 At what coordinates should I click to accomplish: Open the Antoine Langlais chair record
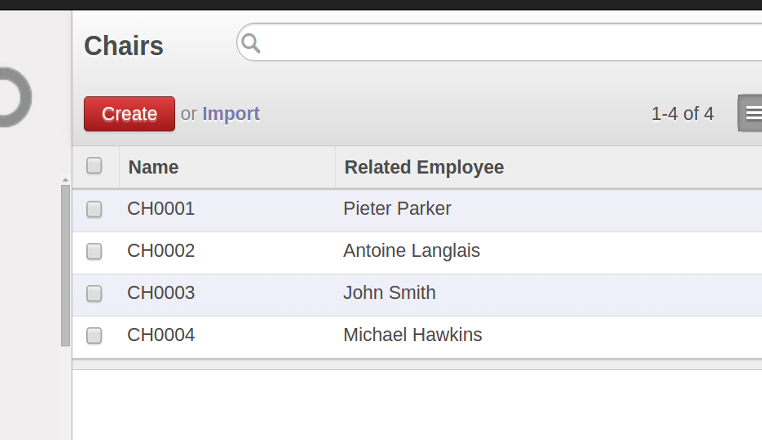412,251
